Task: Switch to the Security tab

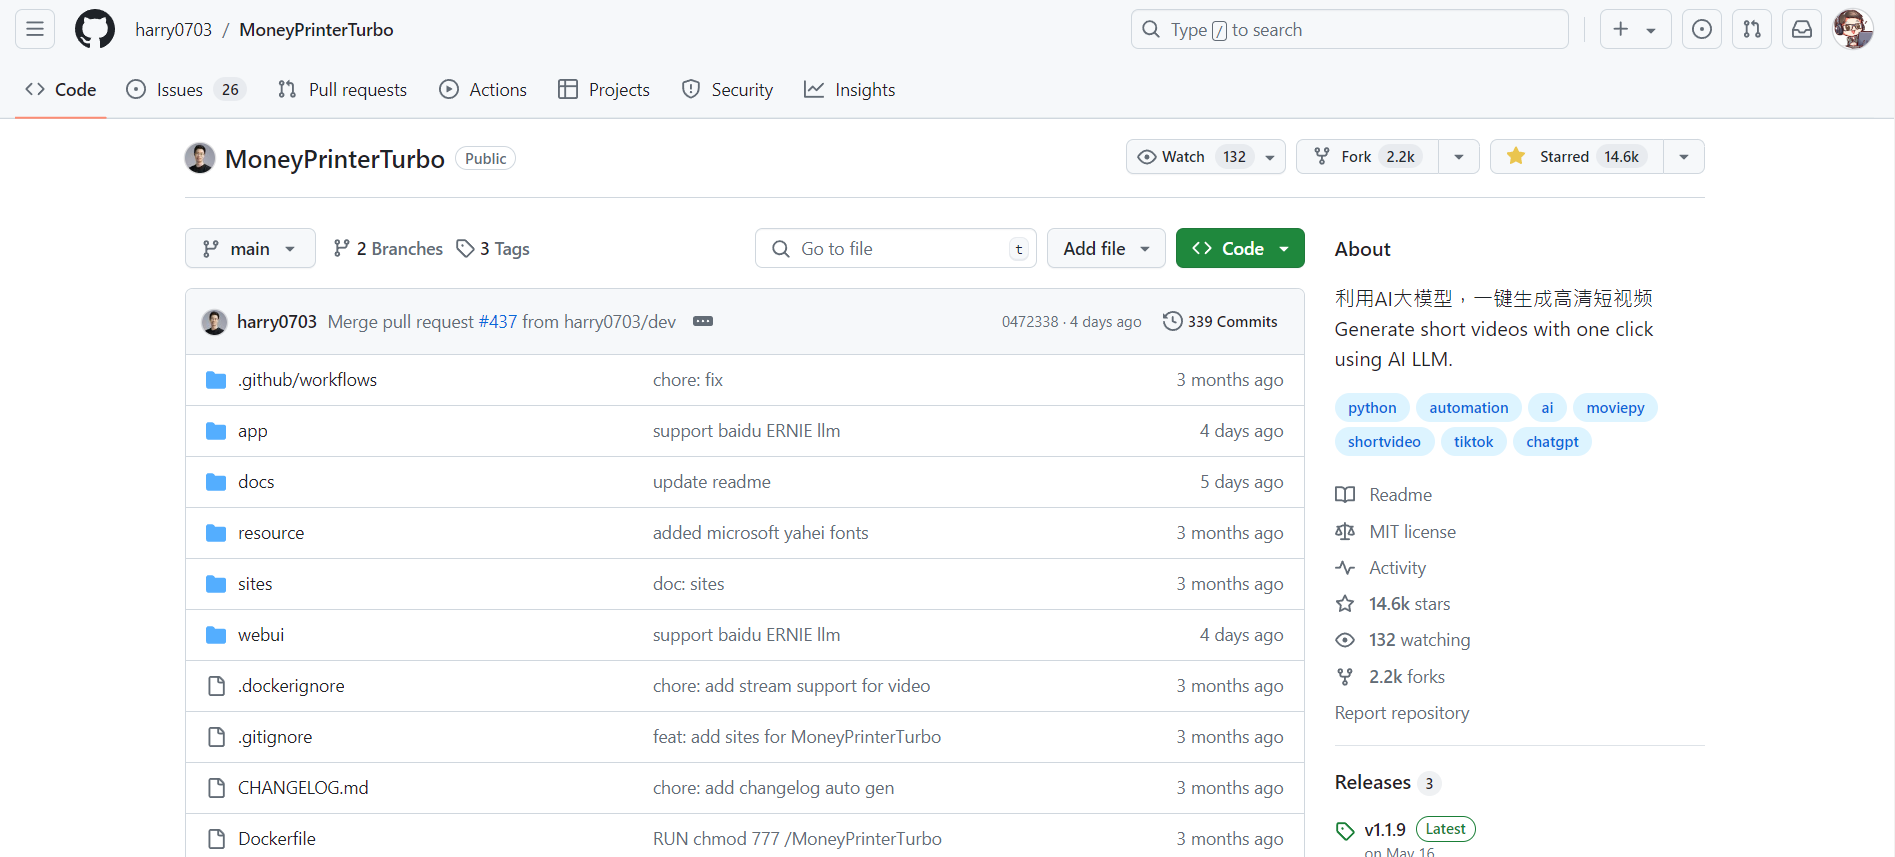Action: pos(727,89)
